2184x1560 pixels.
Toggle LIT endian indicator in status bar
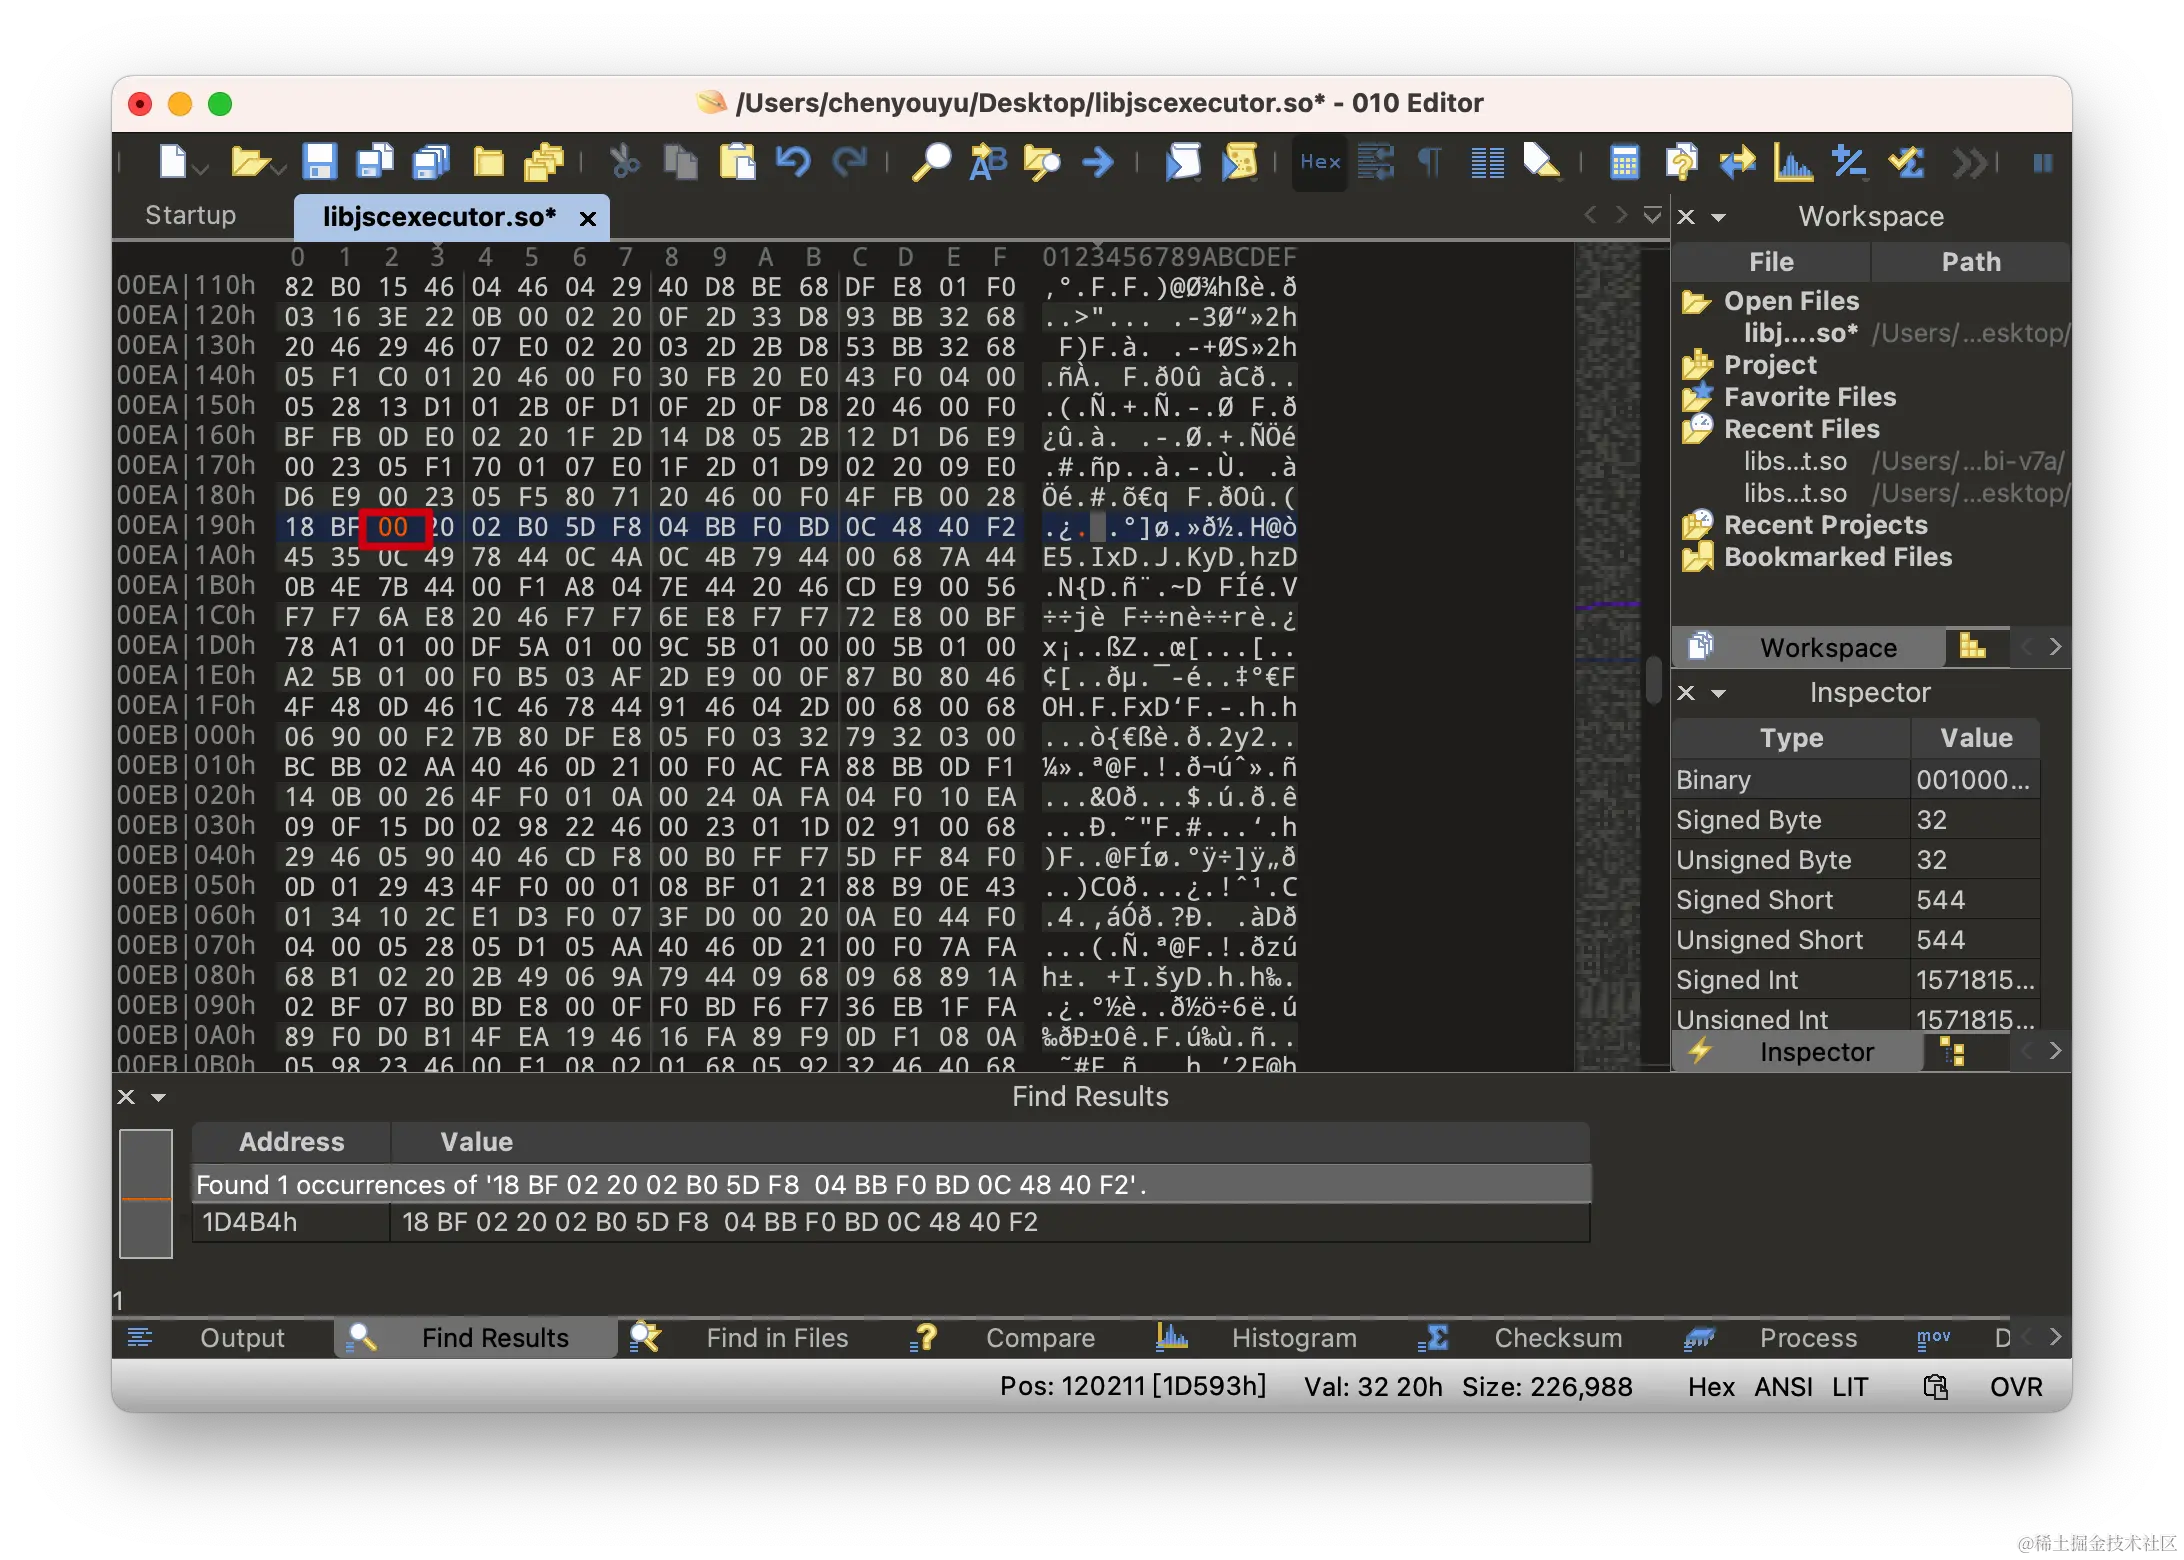pyautogui.click(x=1850, y=1387)
